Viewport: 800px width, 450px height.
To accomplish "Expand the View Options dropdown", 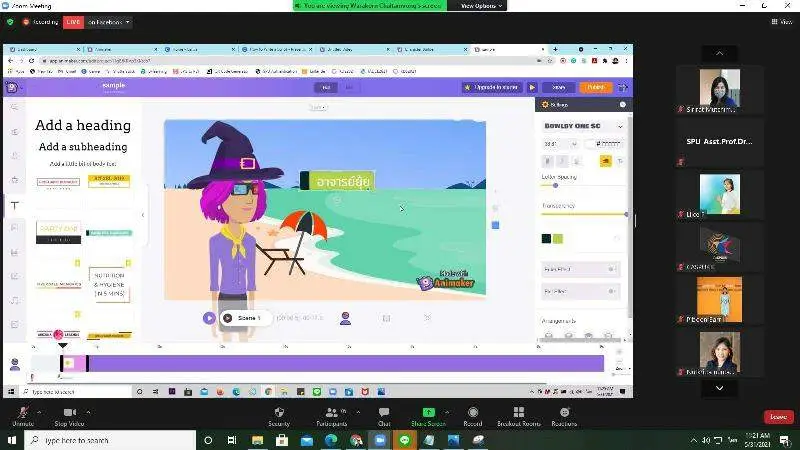I will (480, 5).
